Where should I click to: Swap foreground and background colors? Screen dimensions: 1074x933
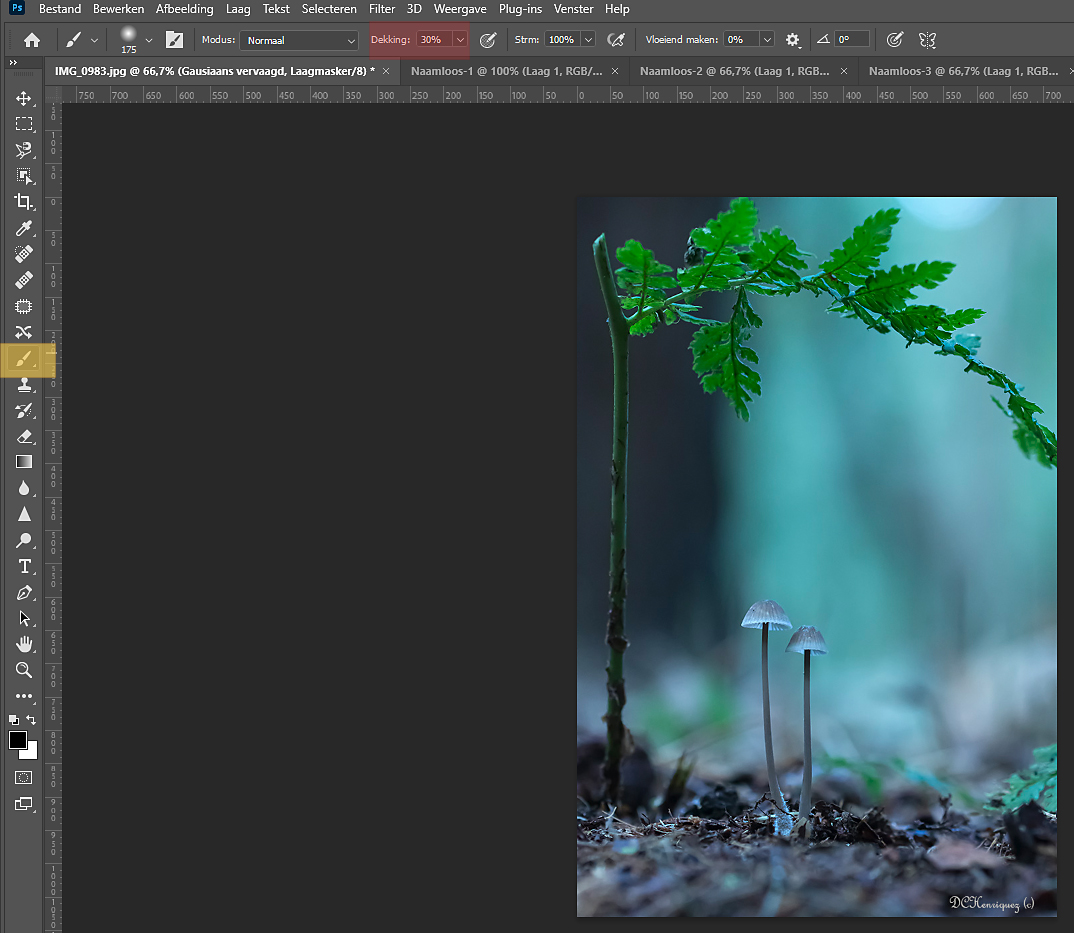[x=31, y=719]
